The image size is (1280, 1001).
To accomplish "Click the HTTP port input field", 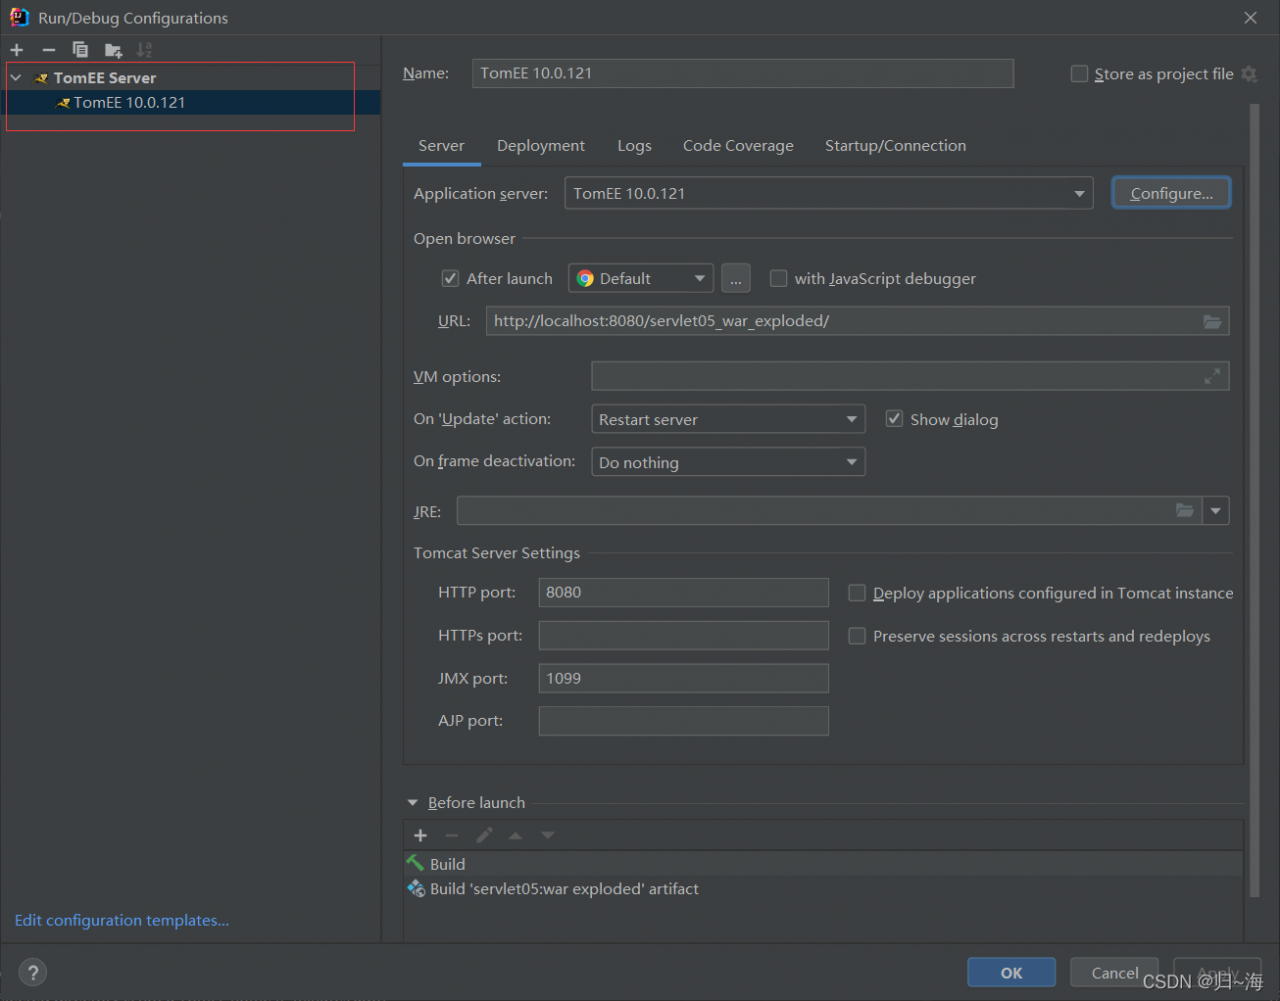I will [x=683, y=592].
